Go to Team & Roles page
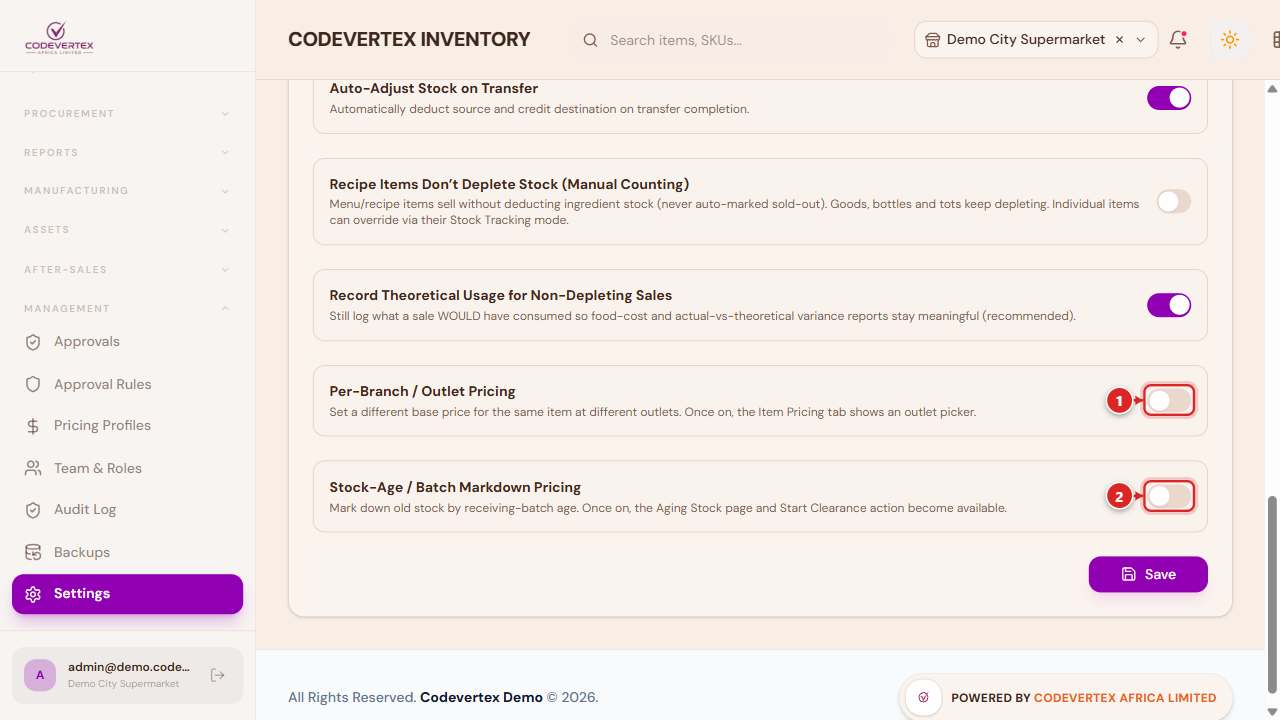The width and height of the screenshot is (1280, 720). (x=127, y=468)
